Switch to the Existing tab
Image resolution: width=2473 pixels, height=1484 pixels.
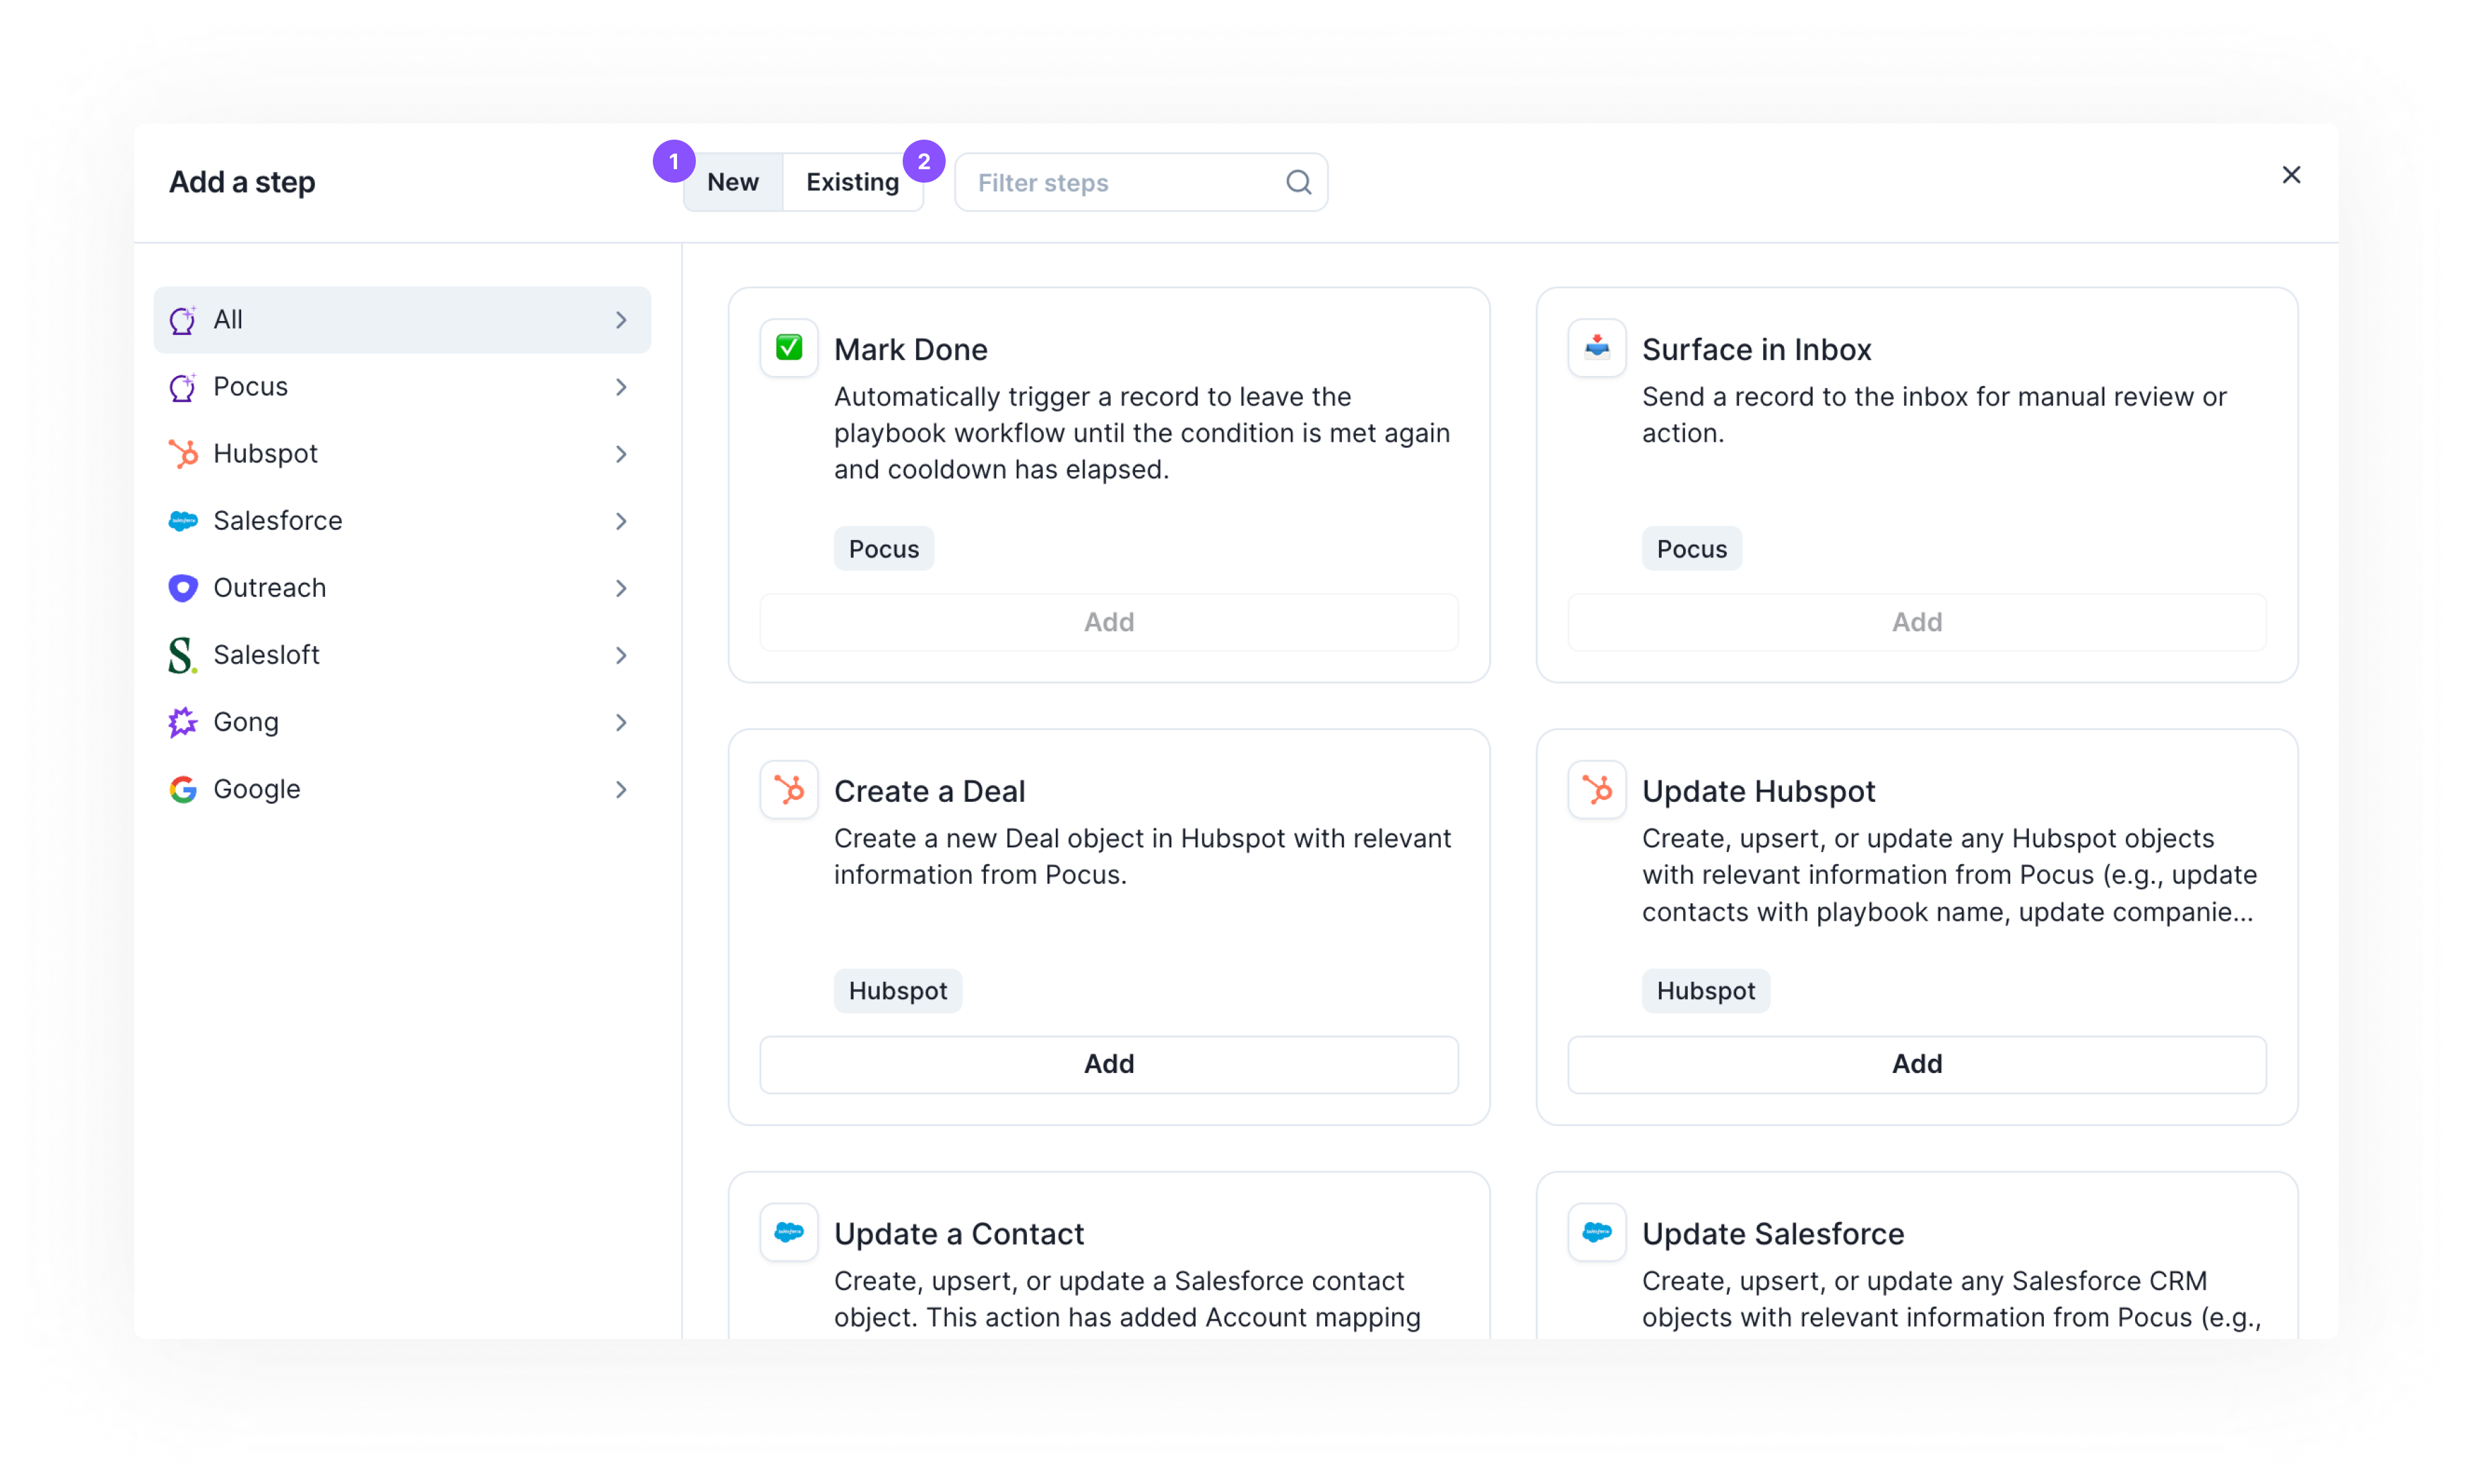click(x=852, y=182)
